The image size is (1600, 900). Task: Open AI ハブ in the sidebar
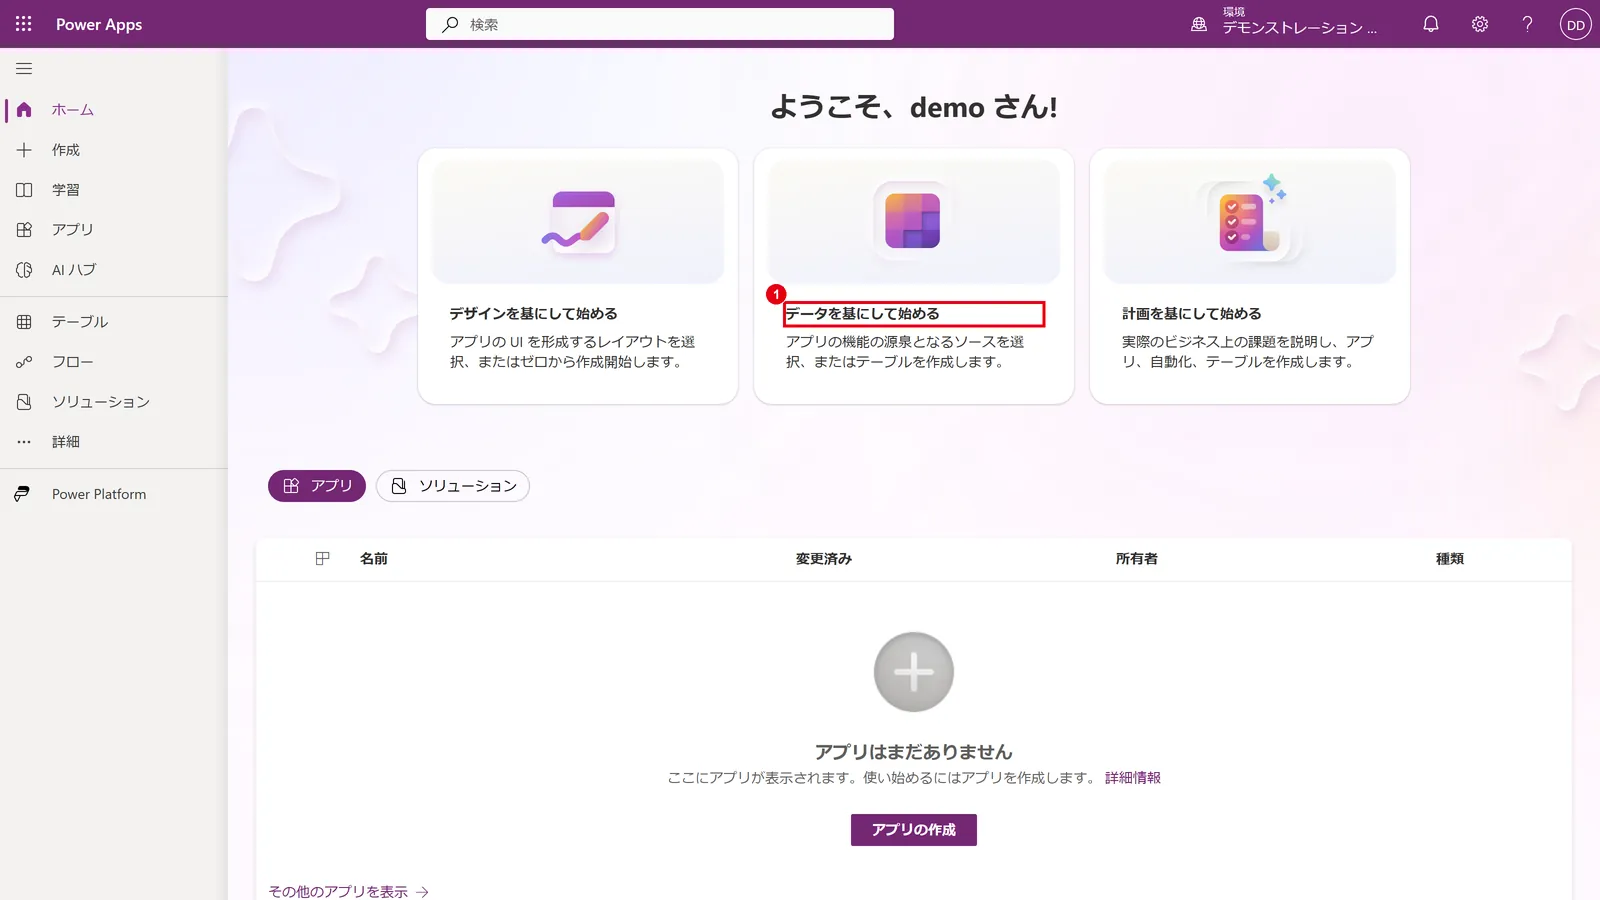pyautogui.click(x=74, y=270)
